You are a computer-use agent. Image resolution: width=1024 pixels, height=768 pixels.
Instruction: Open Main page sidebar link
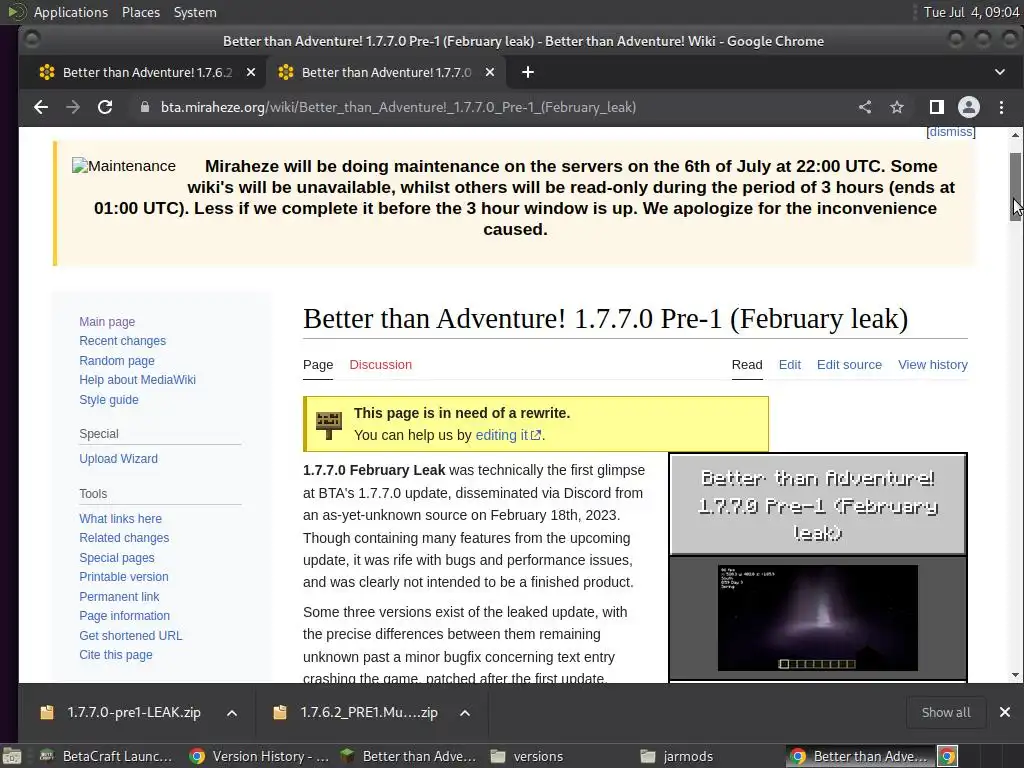(x=107, y=321)
